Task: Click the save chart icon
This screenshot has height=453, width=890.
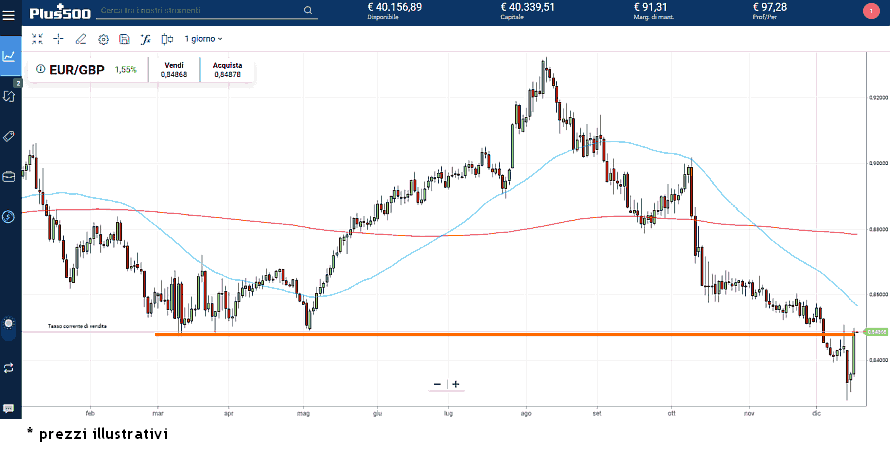Action: click(124, 39)
